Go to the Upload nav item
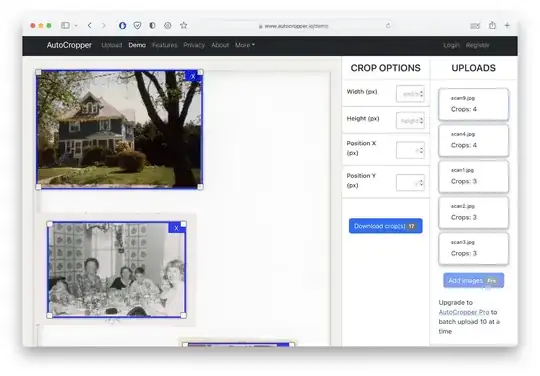Screen dimensions: 540x376 pyautogui.click(x=112, y=45)
